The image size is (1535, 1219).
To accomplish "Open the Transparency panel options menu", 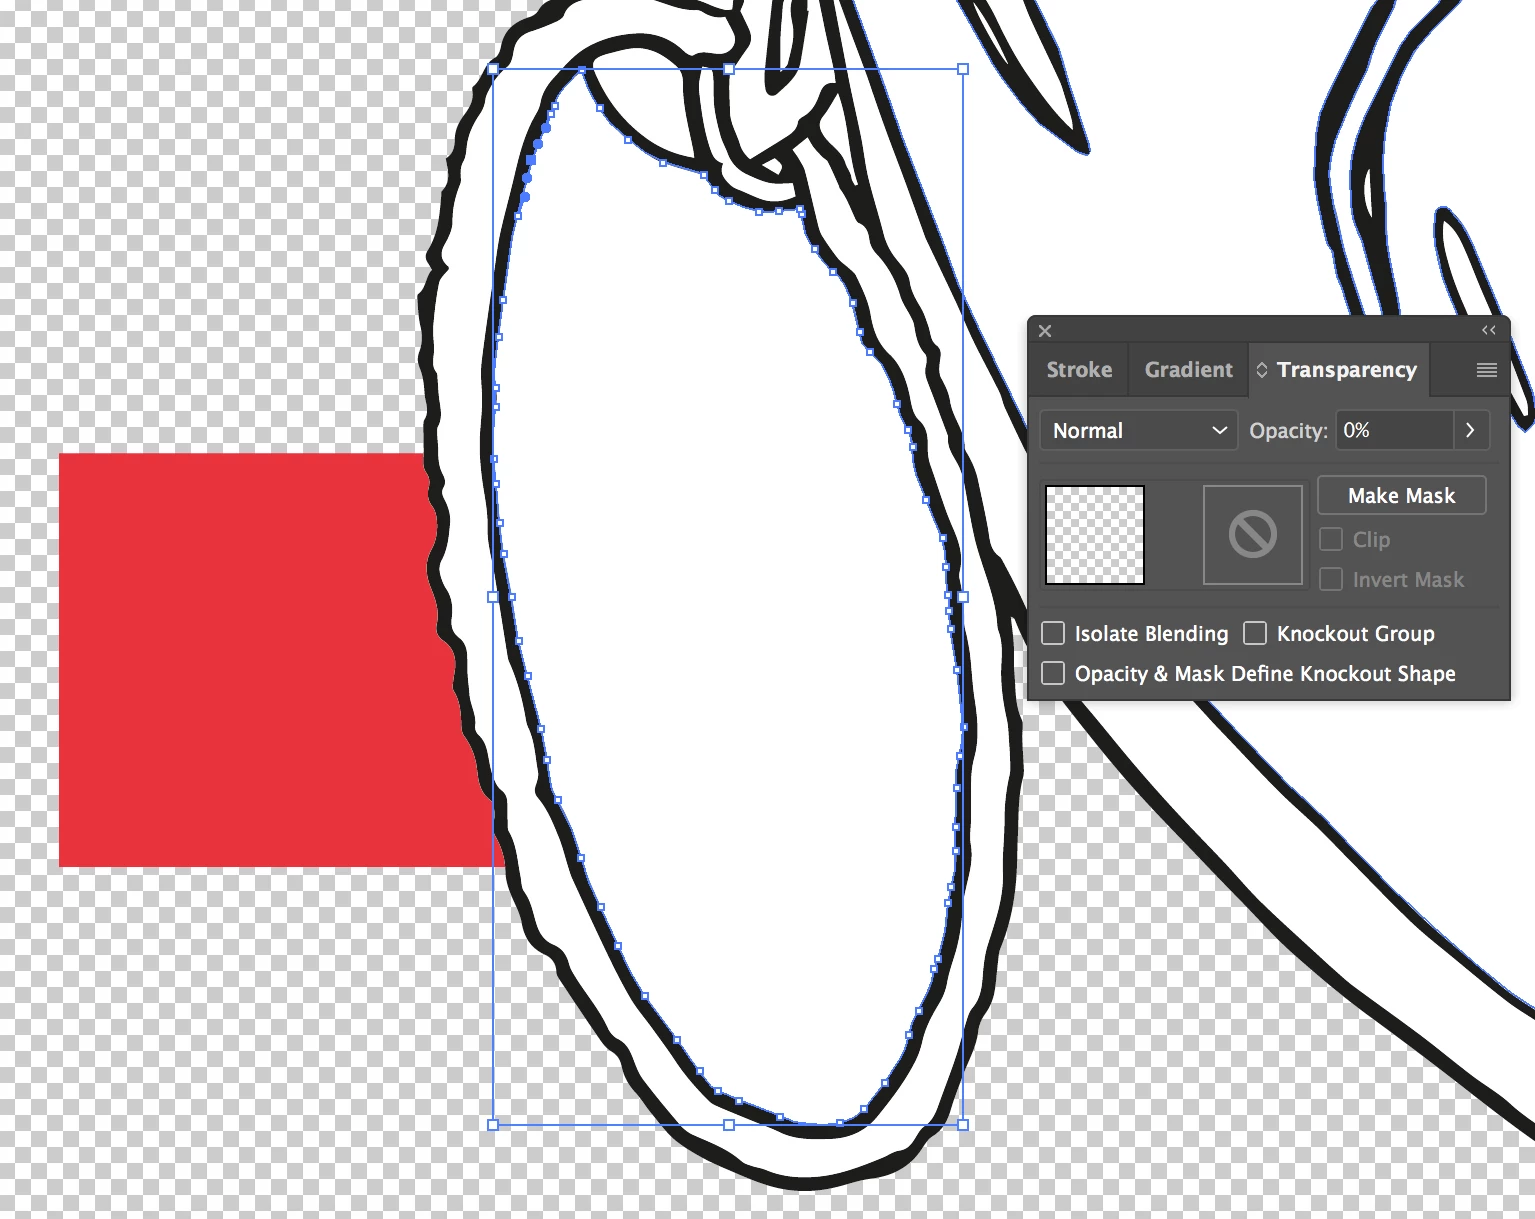I will (1487, 370).
